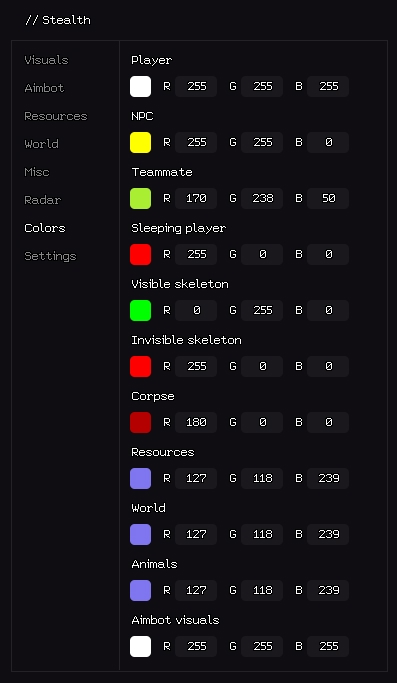Select the Colors tab

click(45, 228)
